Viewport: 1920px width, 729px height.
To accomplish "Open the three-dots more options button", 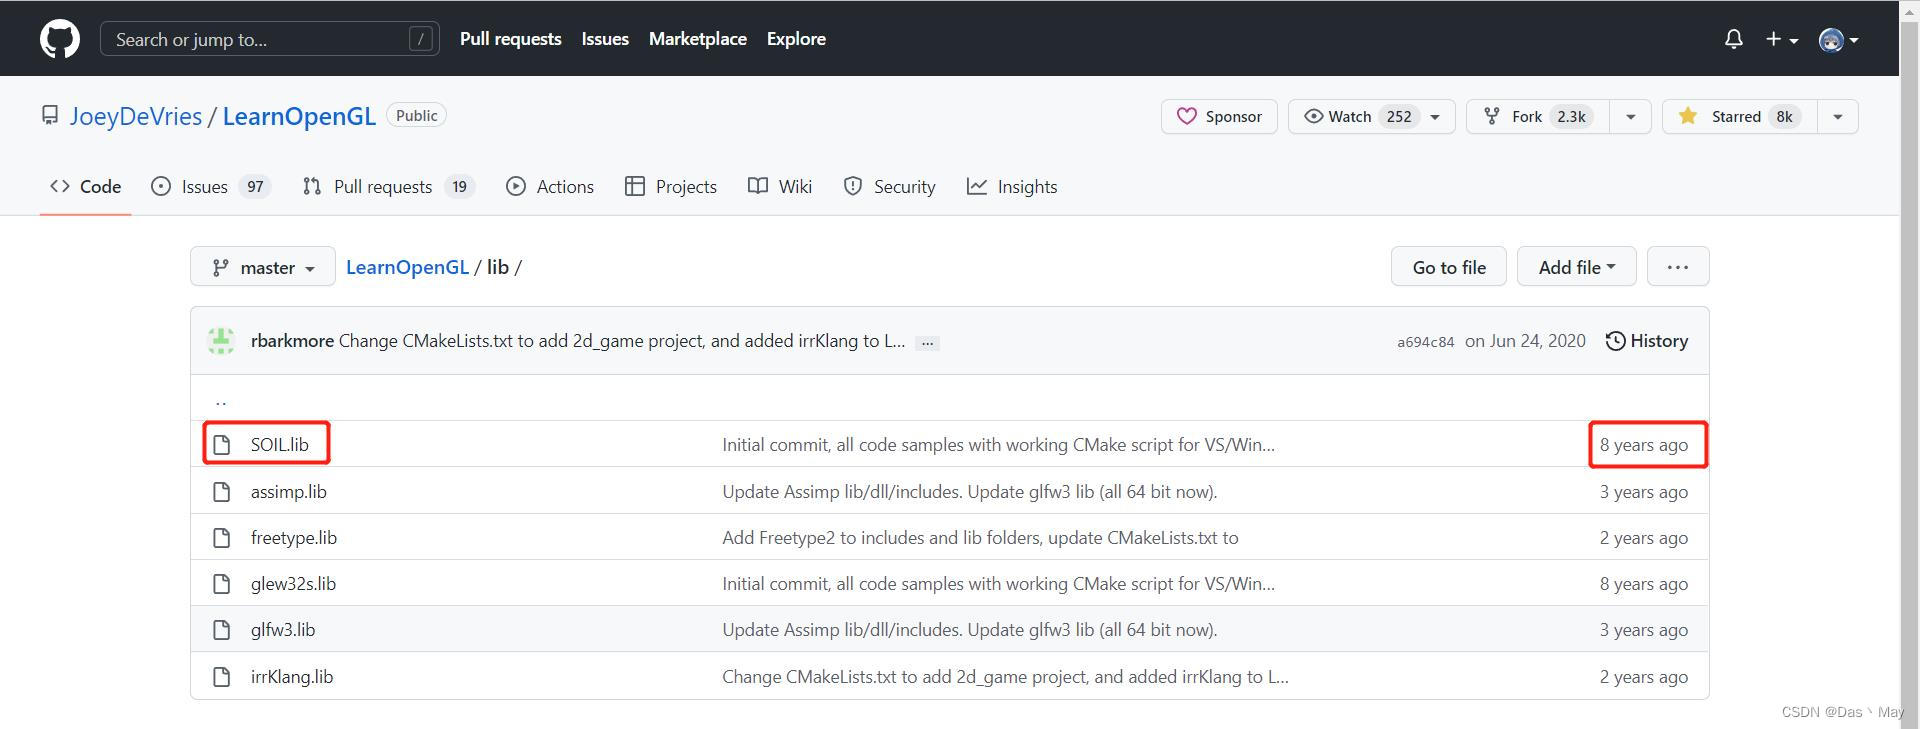I will coord(1678,267).
